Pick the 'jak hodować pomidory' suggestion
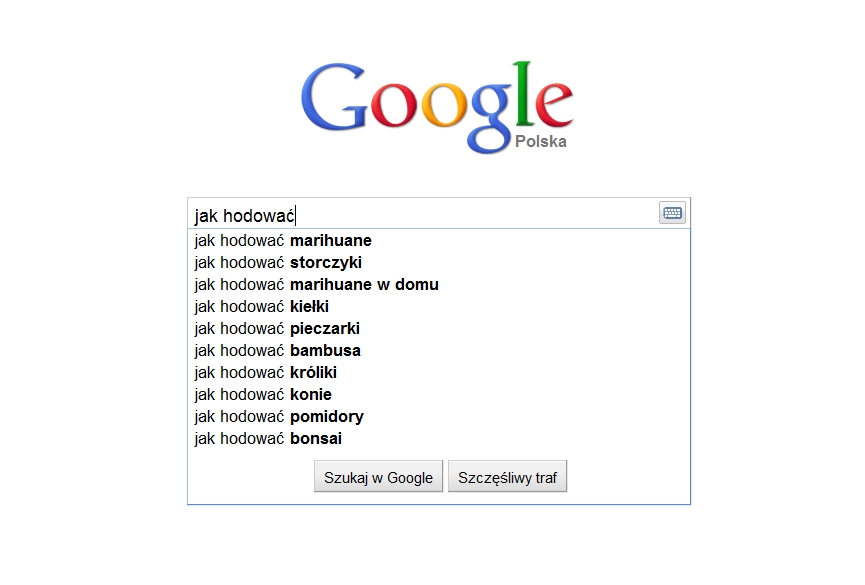The image size is (865, 585). pos(439,417)
